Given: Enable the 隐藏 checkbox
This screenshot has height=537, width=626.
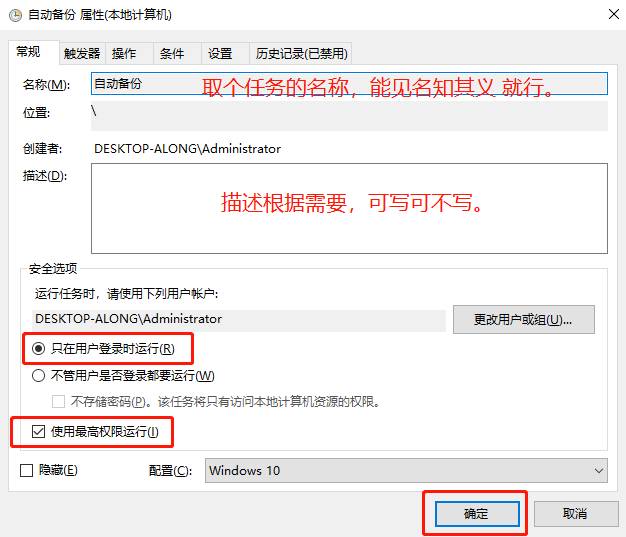Looking at the screenshot, I should (x=26, y=470).
